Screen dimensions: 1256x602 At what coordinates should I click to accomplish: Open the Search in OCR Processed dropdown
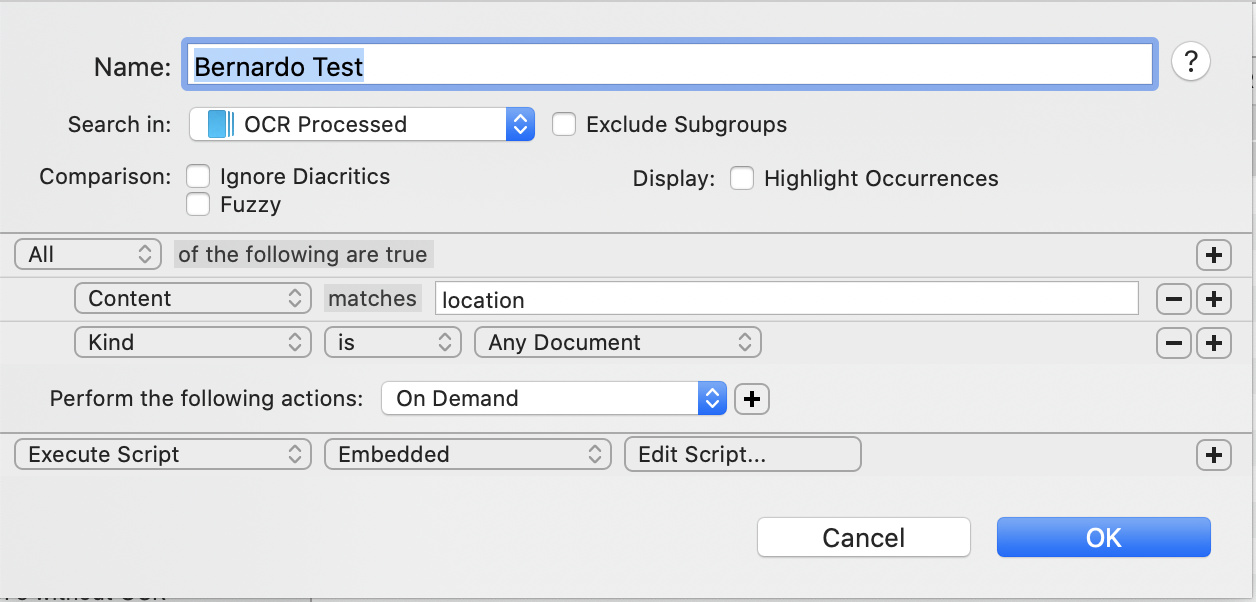(x=362, y=125)
